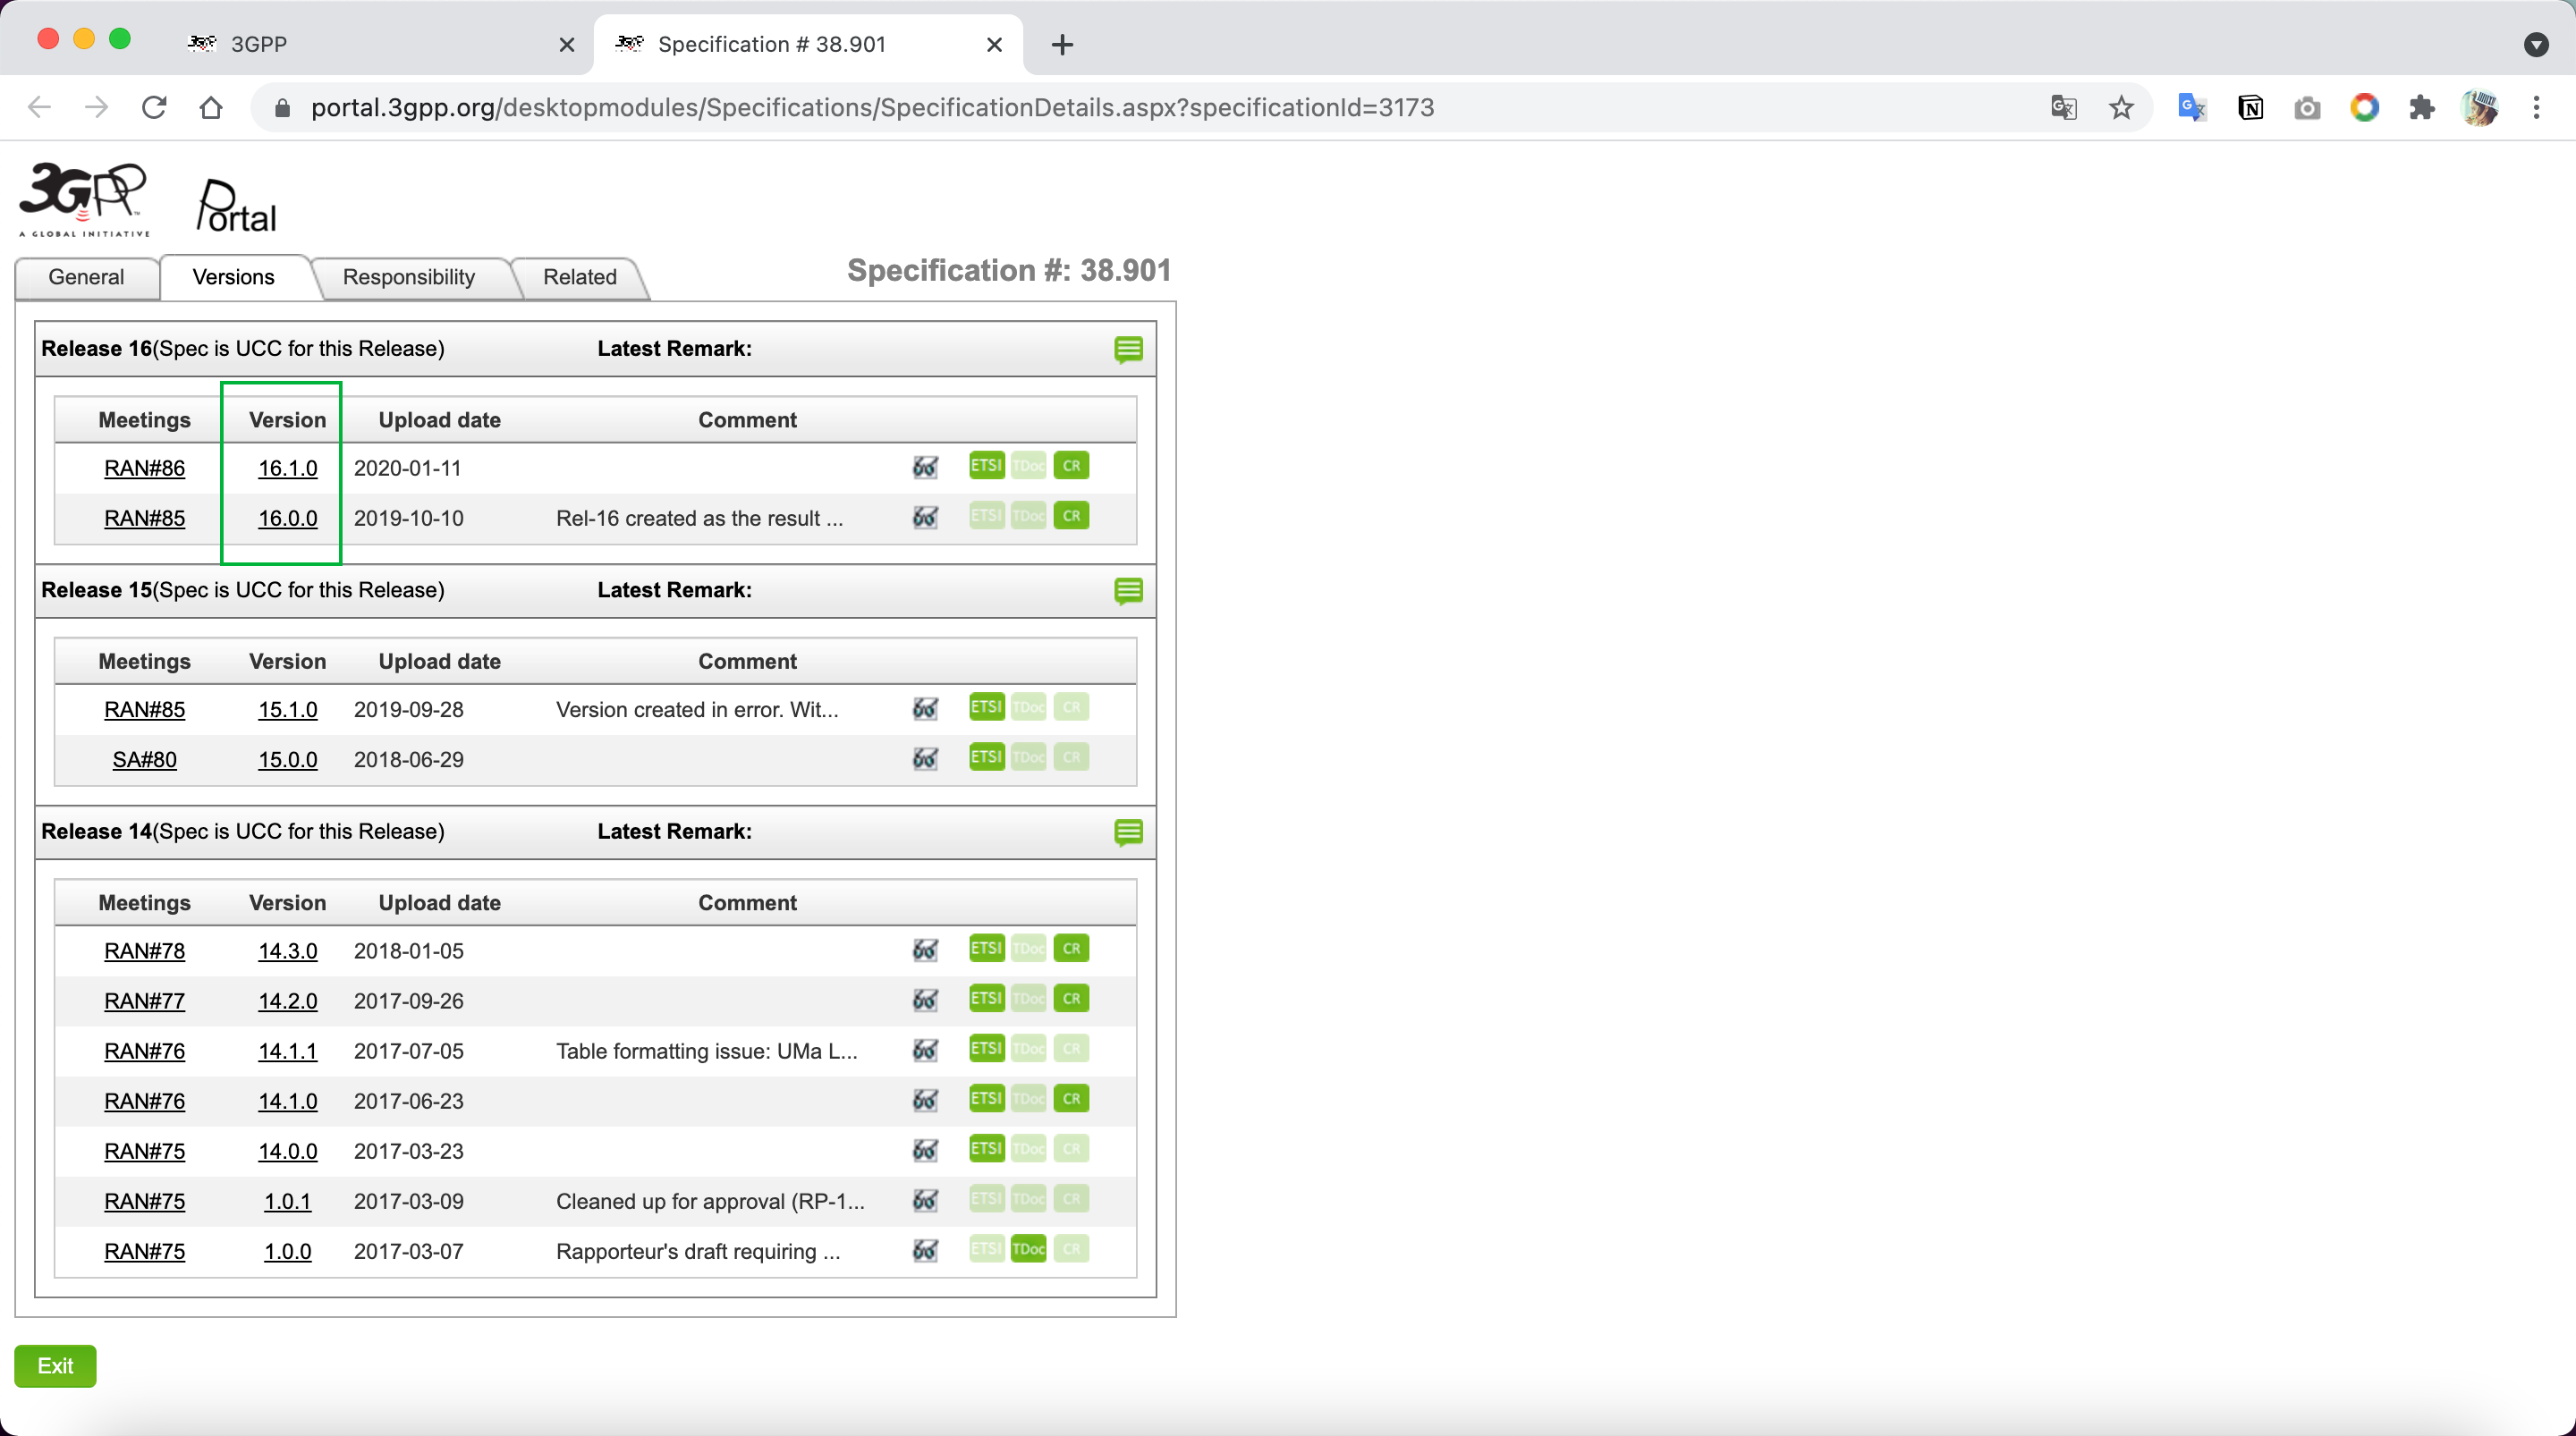Click the TDoc icon for version 1.0.0
The width and height of the screenshot is (2576, 1436).
pyautogui.click(x=1027, y=1250)
